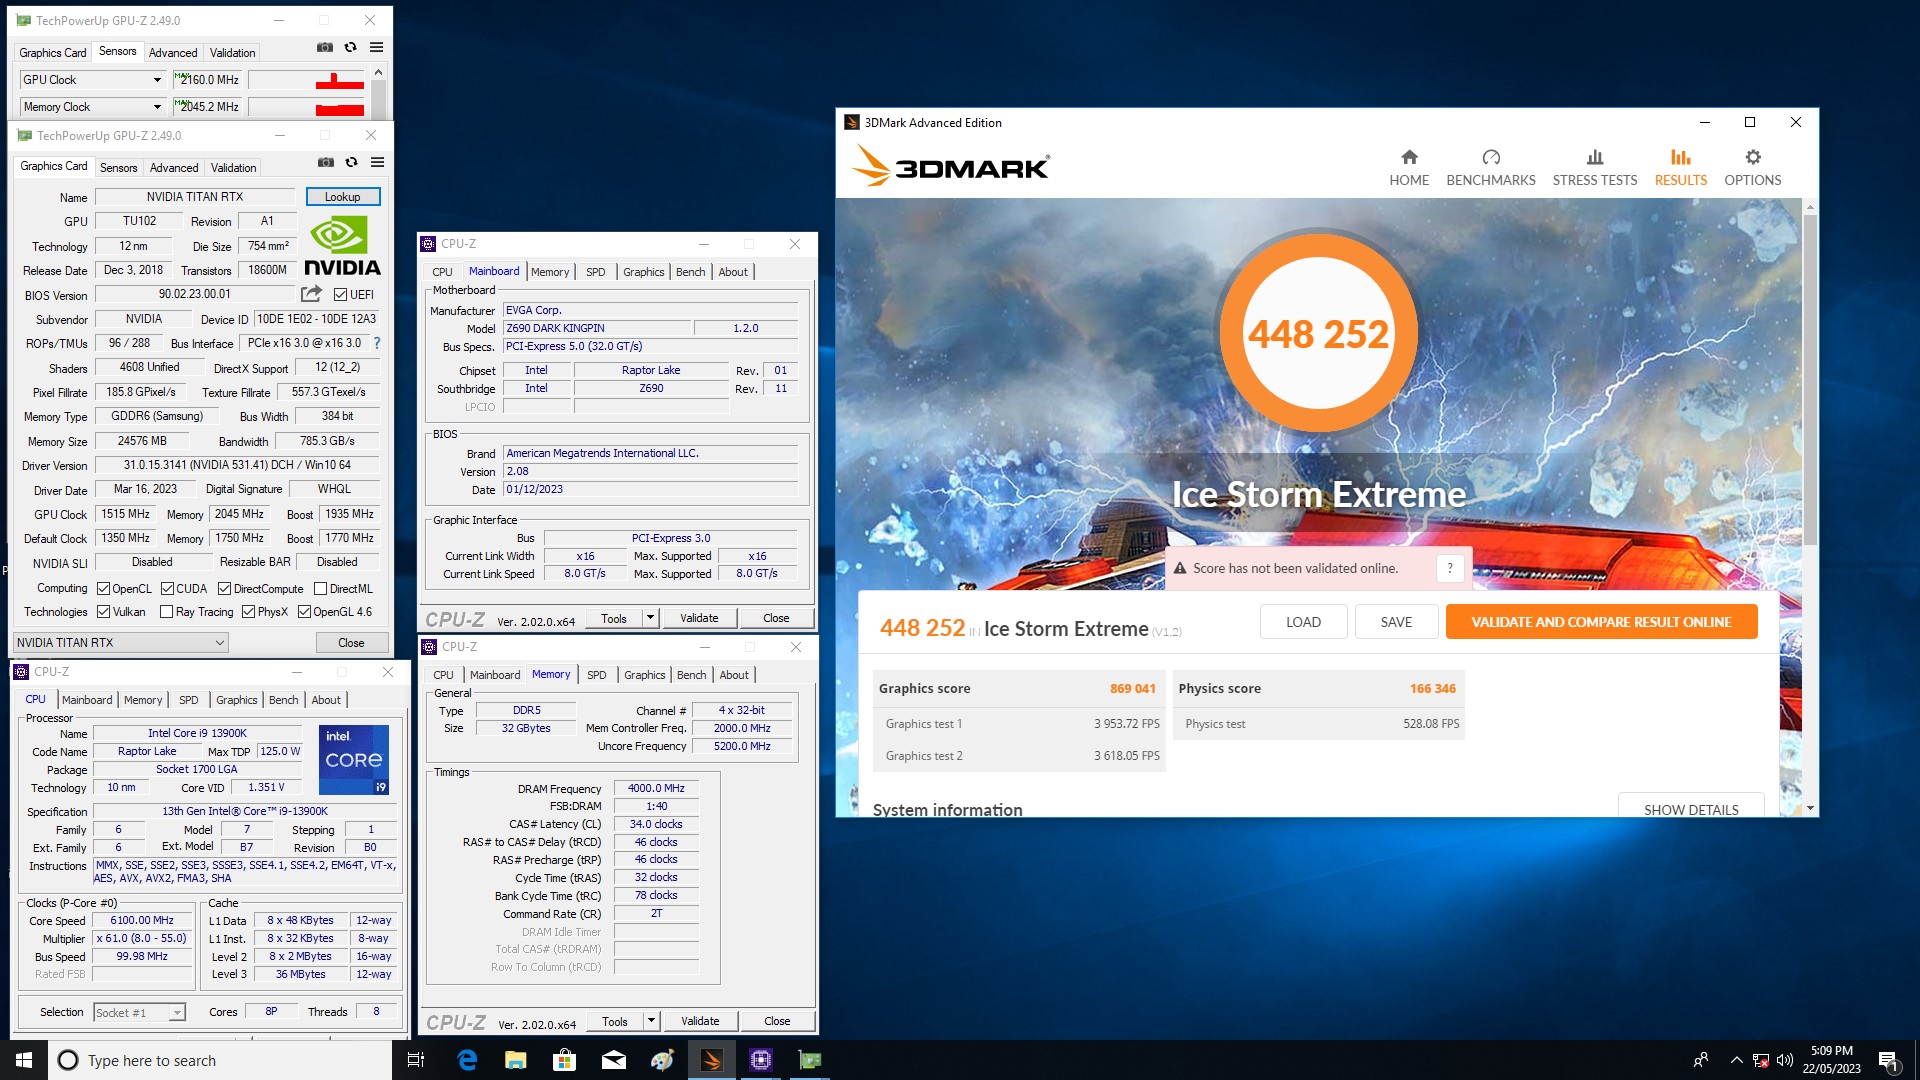Toggle DirectCompute checkbox
1920x1080 pixels.
225,589
